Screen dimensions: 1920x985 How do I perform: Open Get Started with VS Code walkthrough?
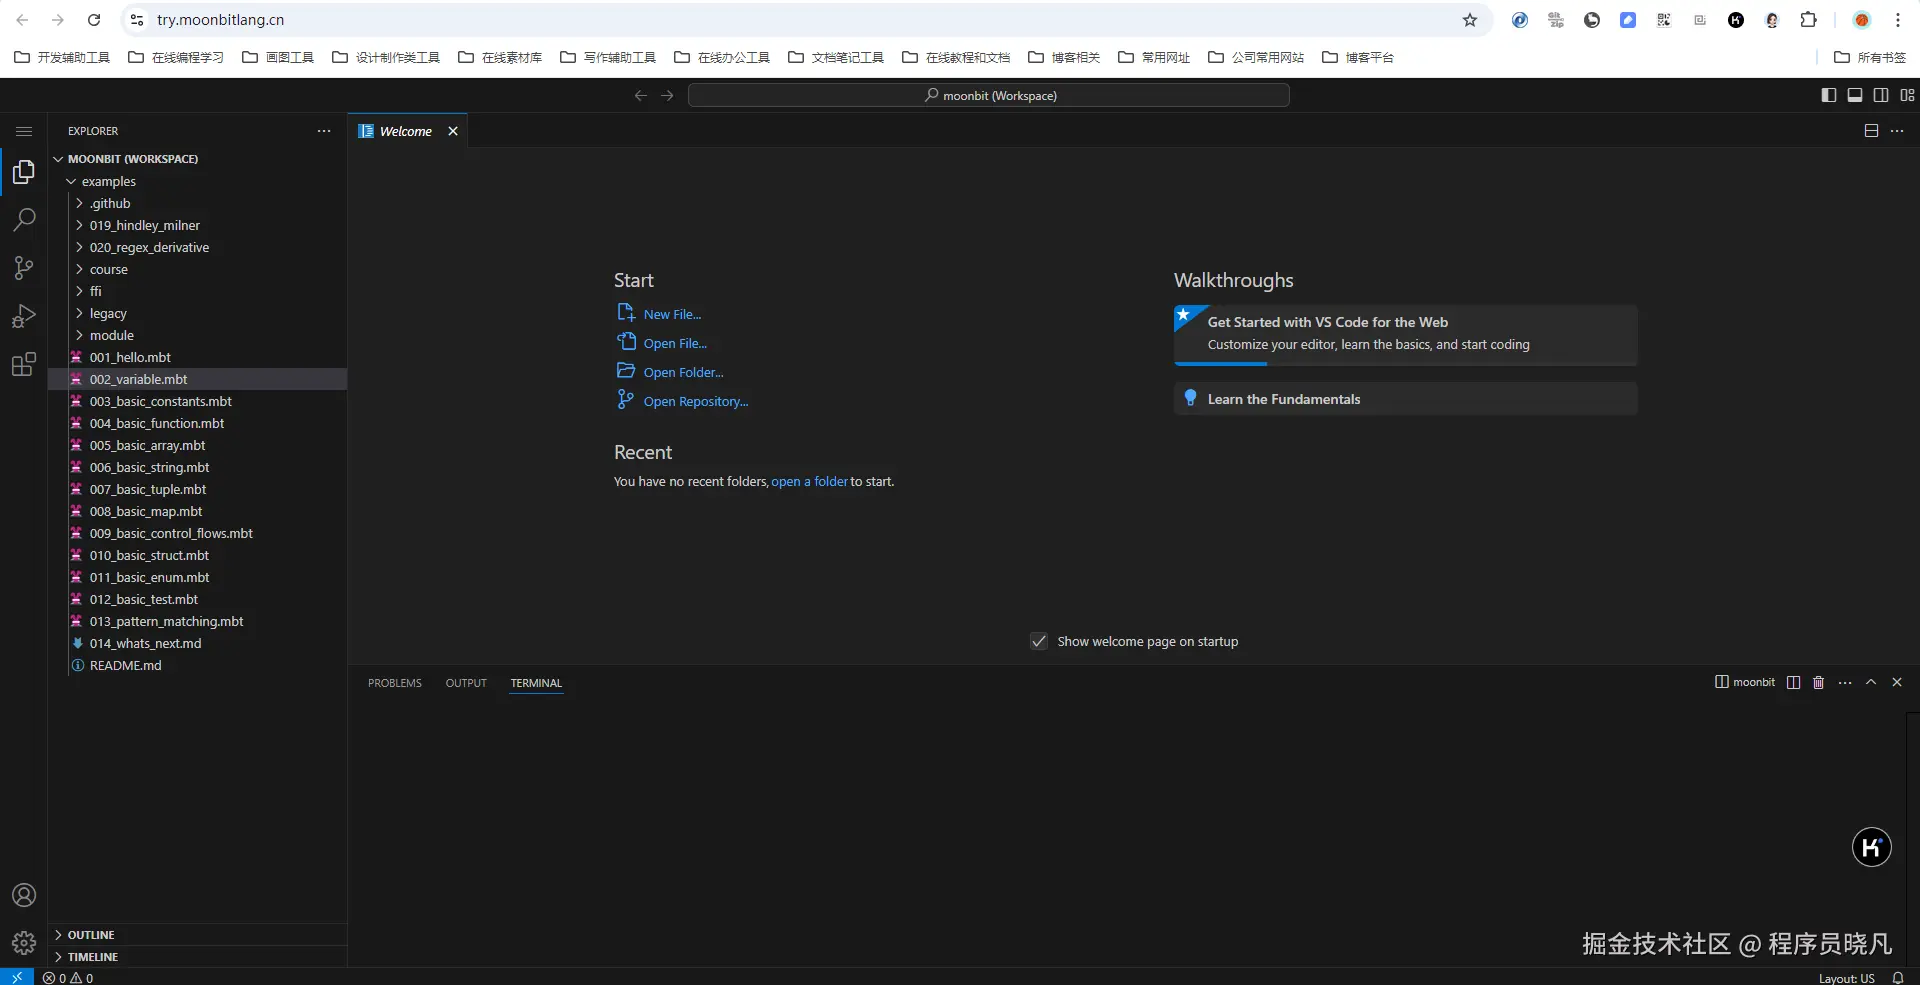[x=1405, y=334]
